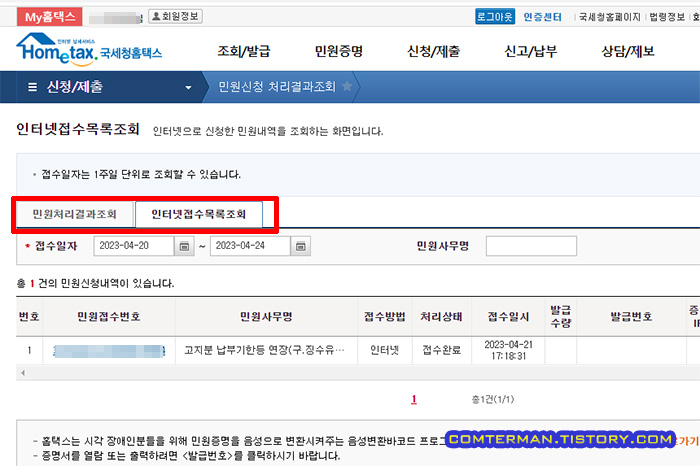Click the 발급 수량 column header
The image size is (700, 466).
(560, 316)
